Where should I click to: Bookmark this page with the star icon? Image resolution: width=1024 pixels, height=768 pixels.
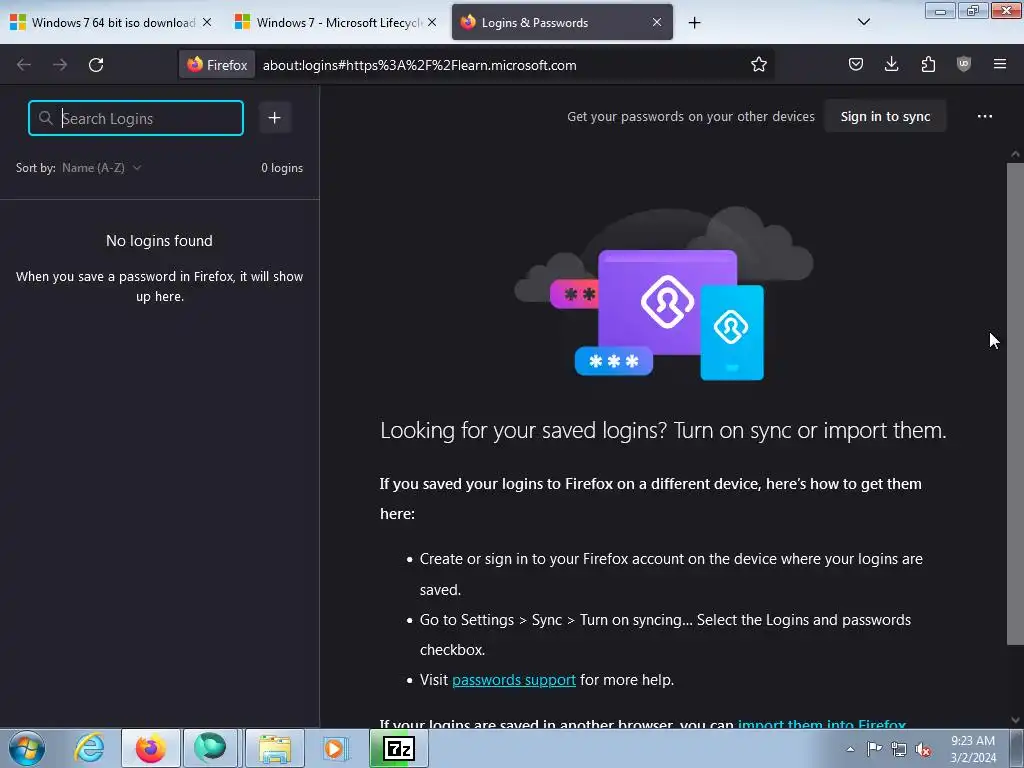point(758,65)
